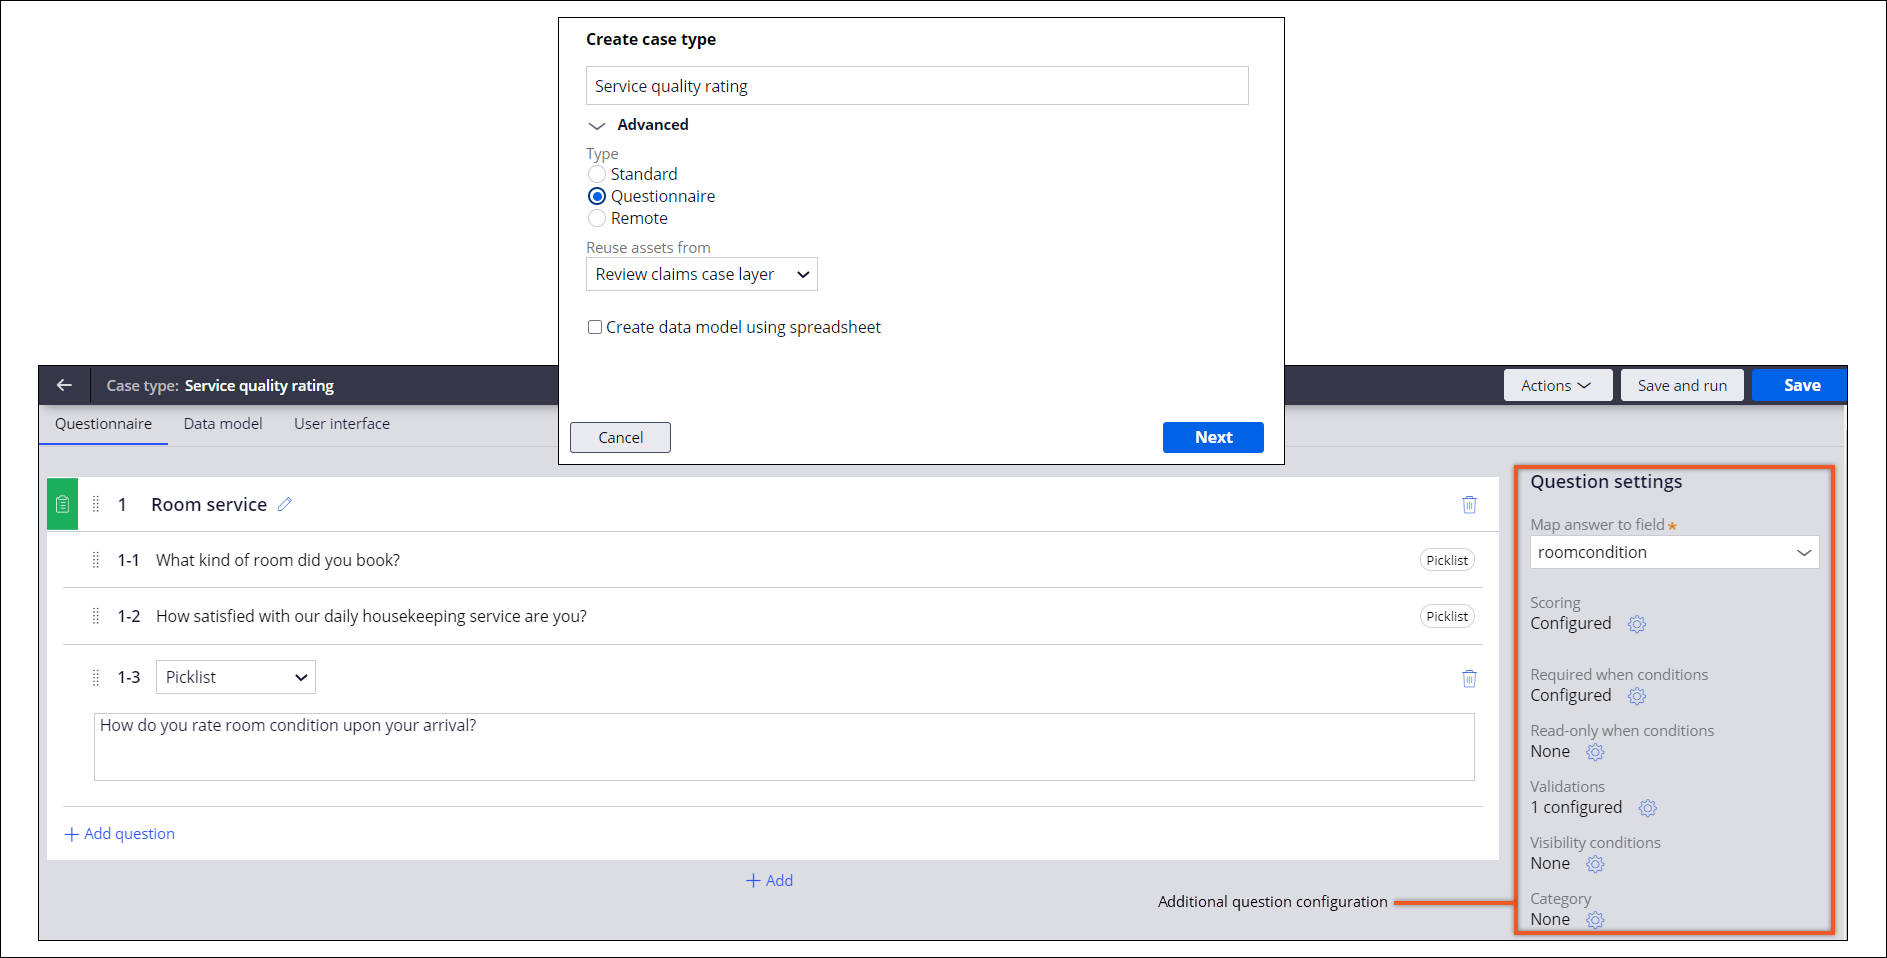Click the pencil icon next to Room service

coord(285,504)
